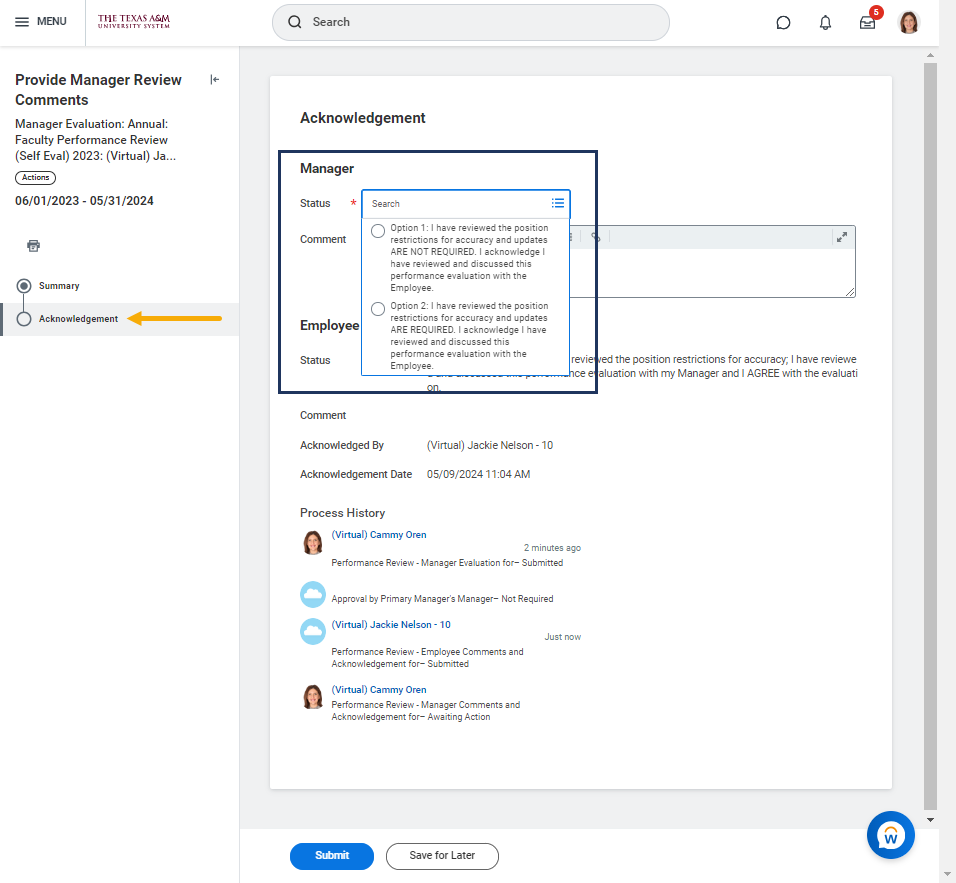
Task: Click the Submit button
Action: pos(331,856)
